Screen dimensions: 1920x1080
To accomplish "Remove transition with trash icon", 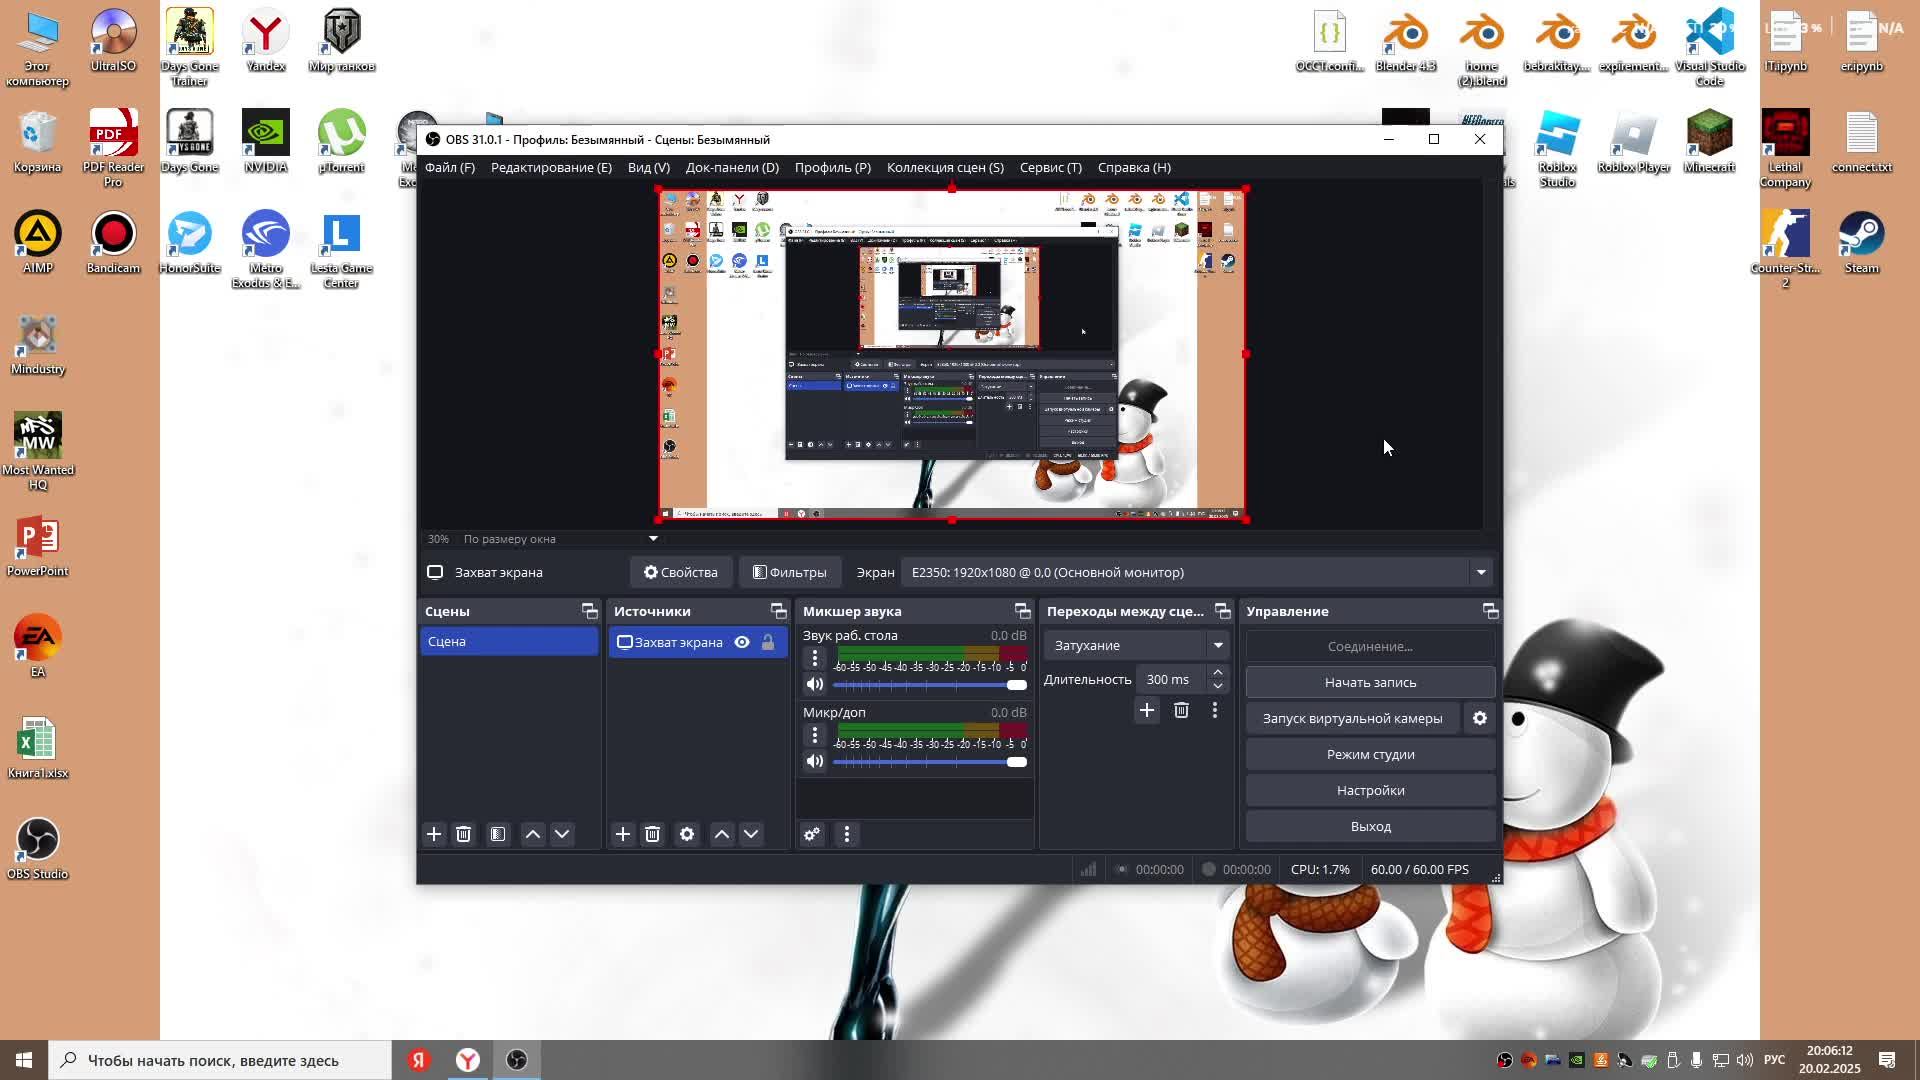I will click(x=1181, y=710).
